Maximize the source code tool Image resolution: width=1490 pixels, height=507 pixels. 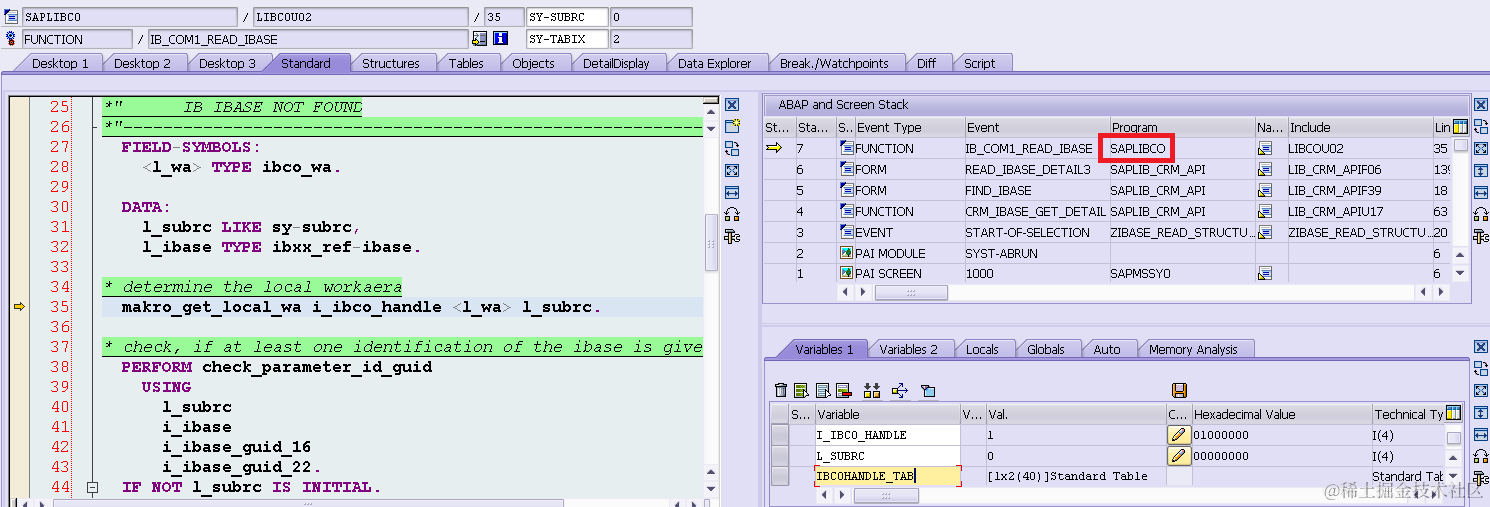(x=732, y=170)
